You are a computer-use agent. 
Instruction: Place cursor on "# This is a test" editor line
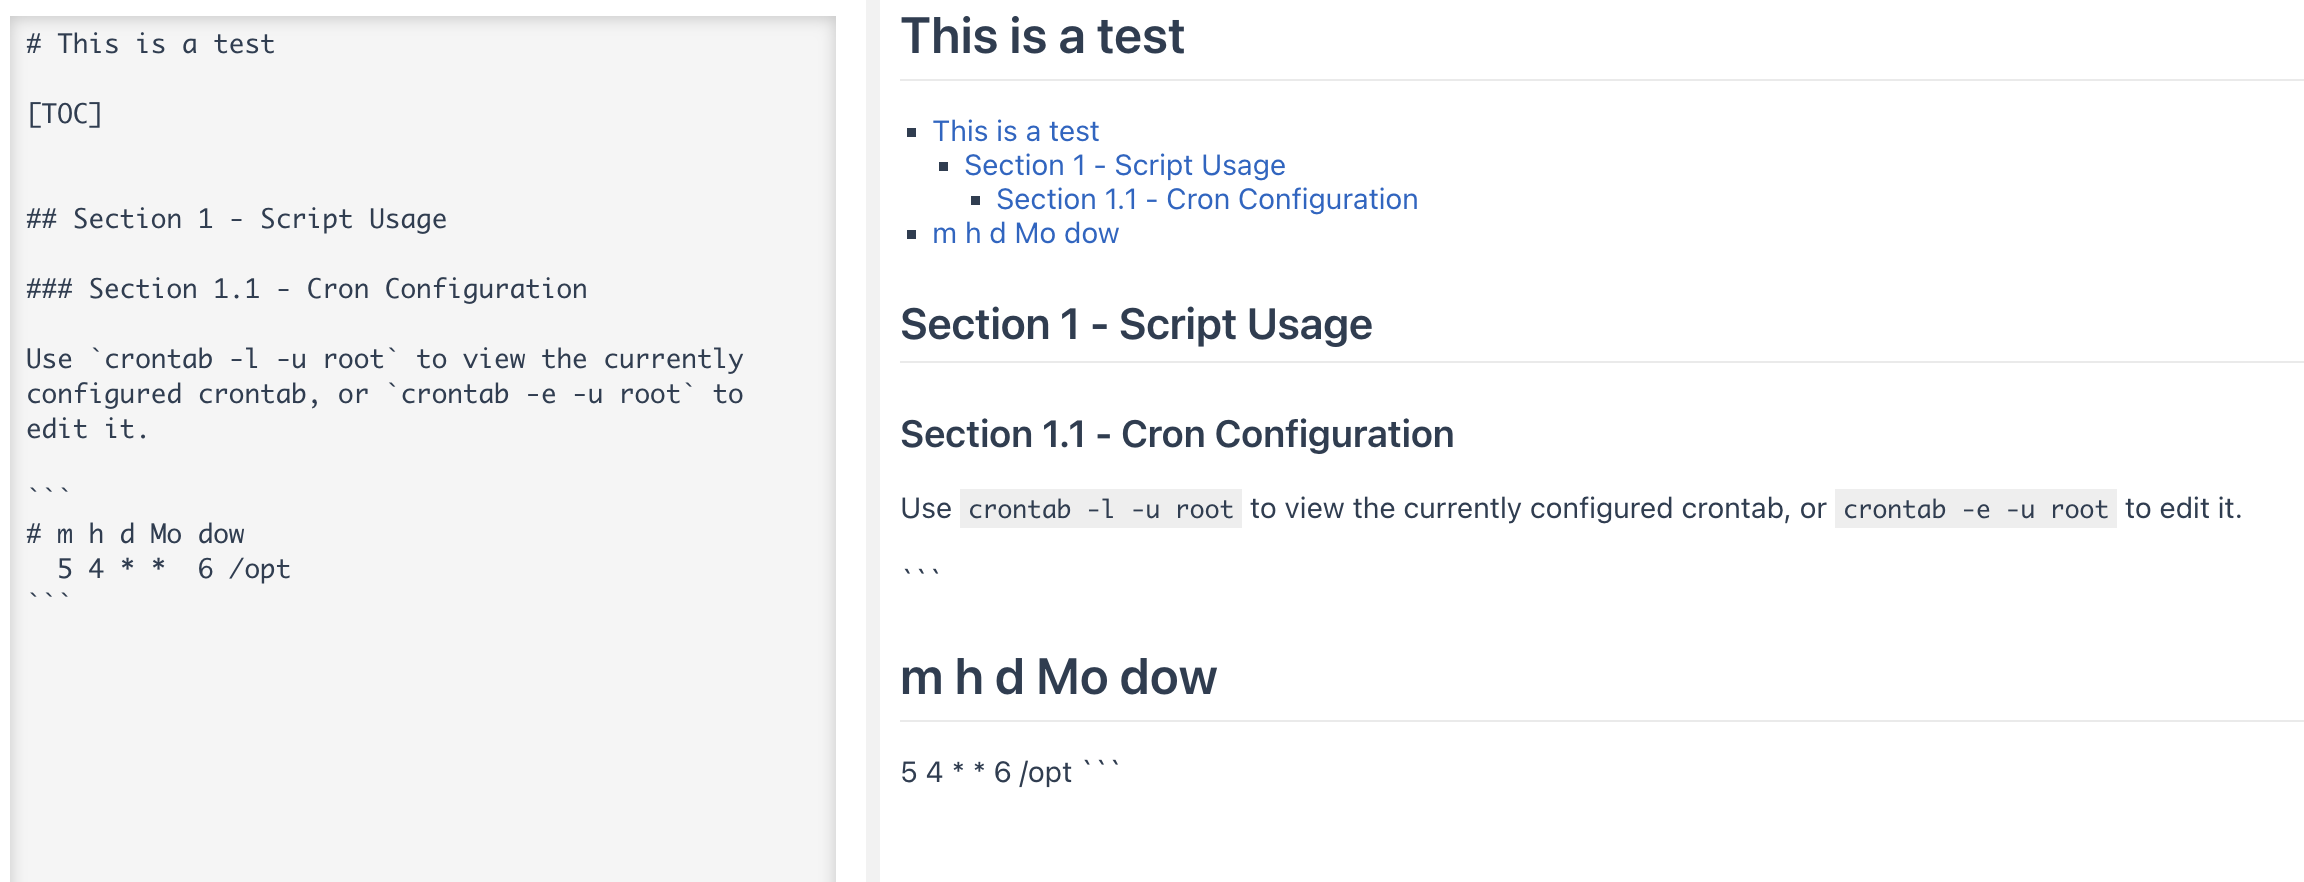tap(150, 44)
